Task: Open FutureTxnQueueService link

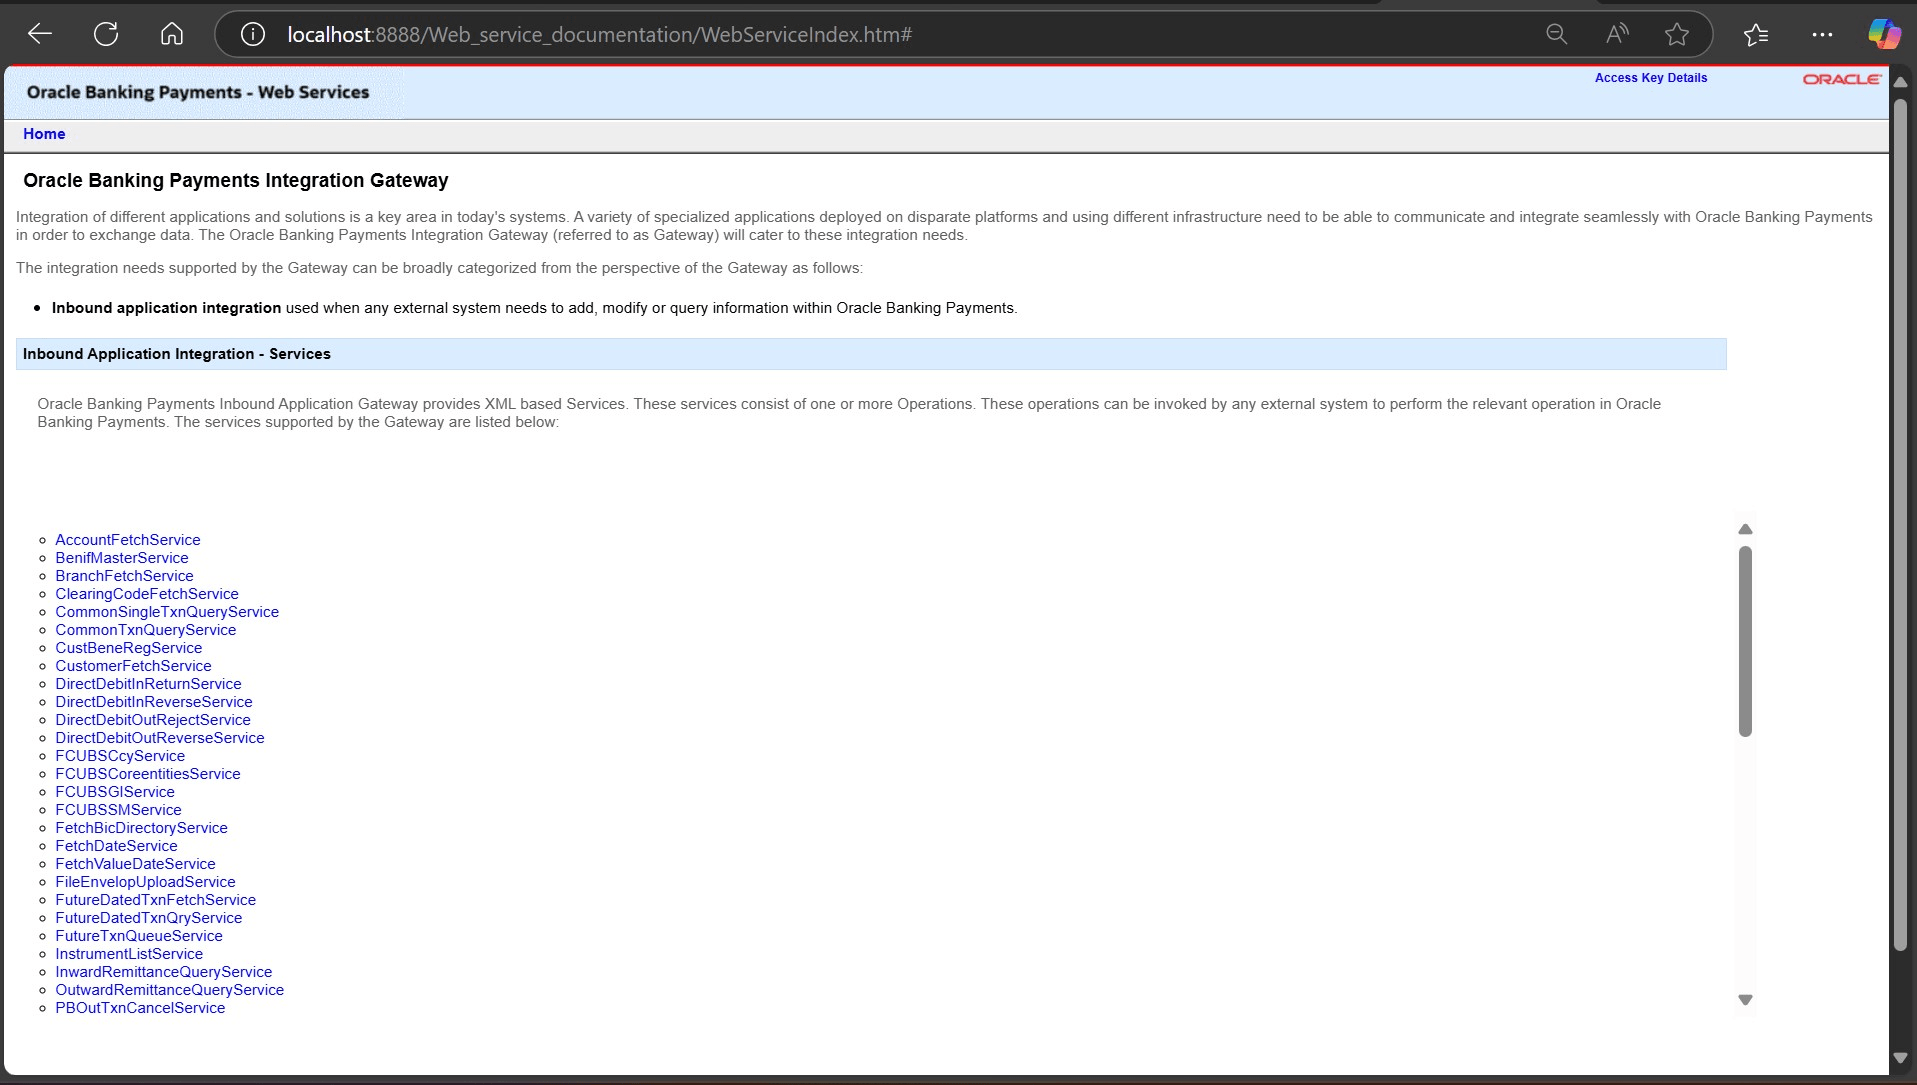Action: tap(139, 936)
